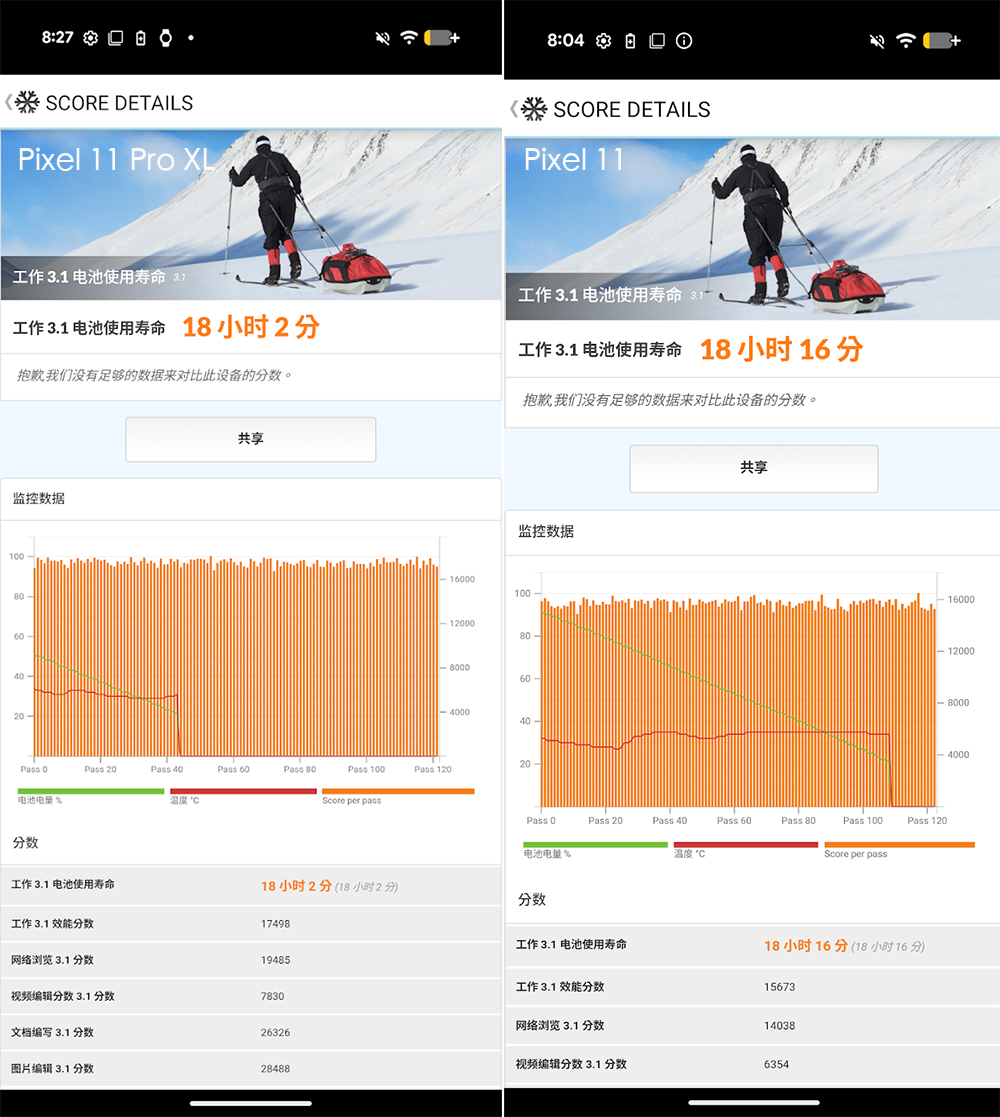Tap the green 电池电量 % legend on Pixel 11 Pro XL
Screen dimensions: 1000x1117
pos(90,796)
